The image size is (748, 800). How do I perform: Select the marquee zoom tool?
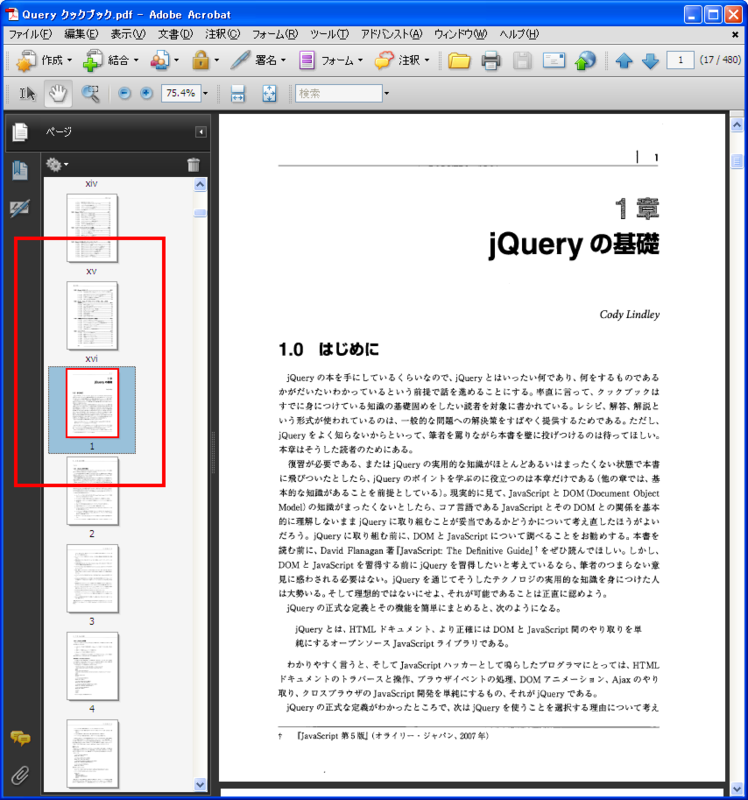tap(90, 93)
